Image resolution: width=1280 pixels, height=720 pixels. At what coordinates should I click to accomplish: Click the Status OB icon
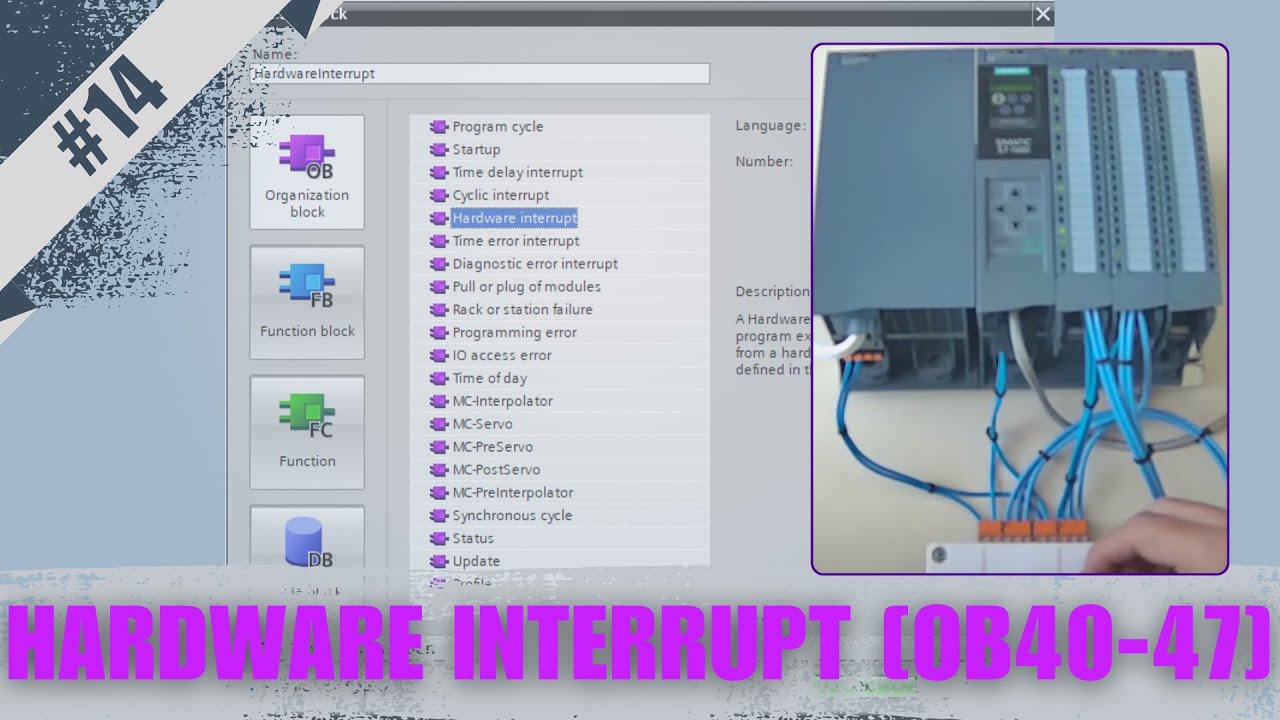click(x=438, y=539)
